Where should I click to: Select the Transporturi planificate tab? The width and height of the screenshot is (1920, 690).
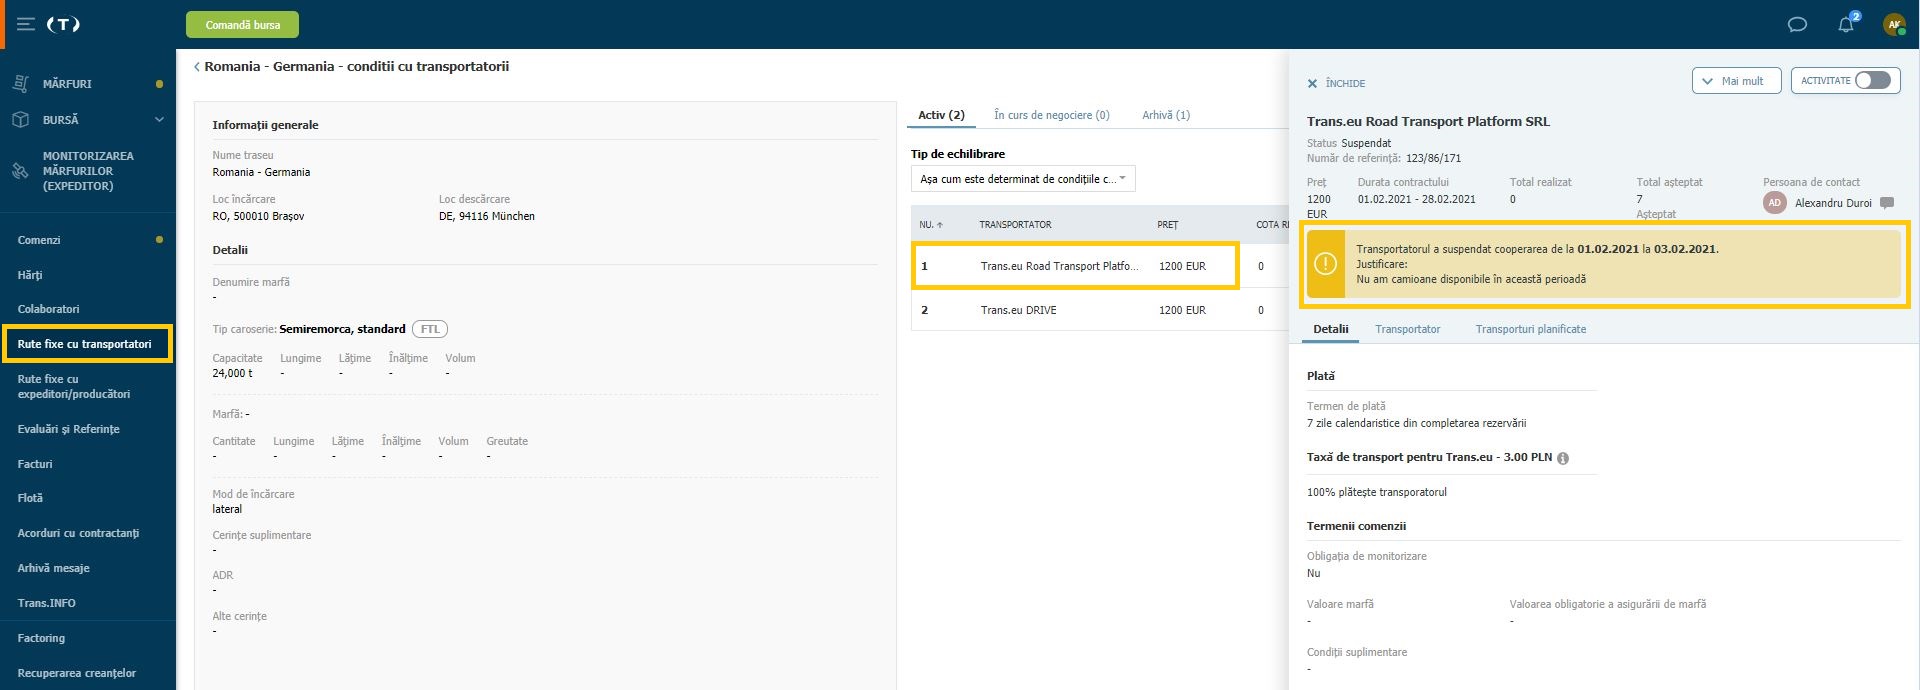pos(1530,329)
